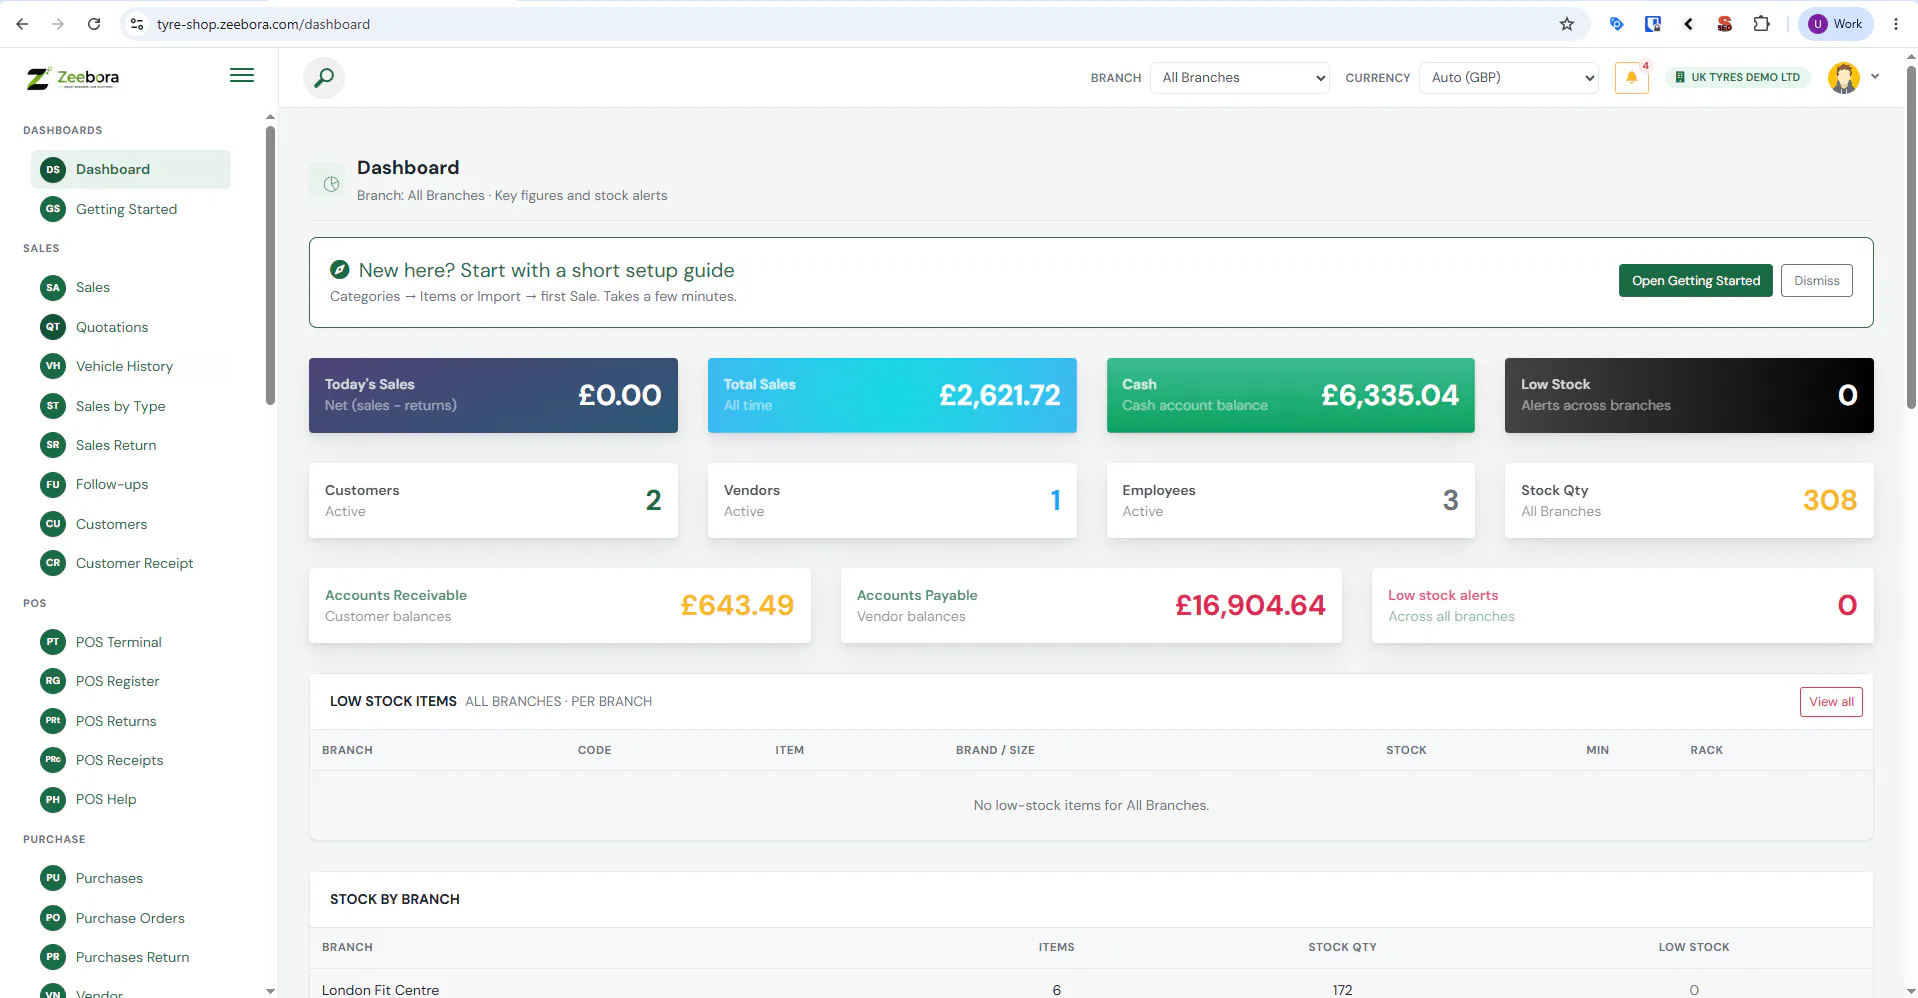Open the Branch dropdown showing All Branches
This screenshot has width=1918, height=998.
click(1240, 78)
